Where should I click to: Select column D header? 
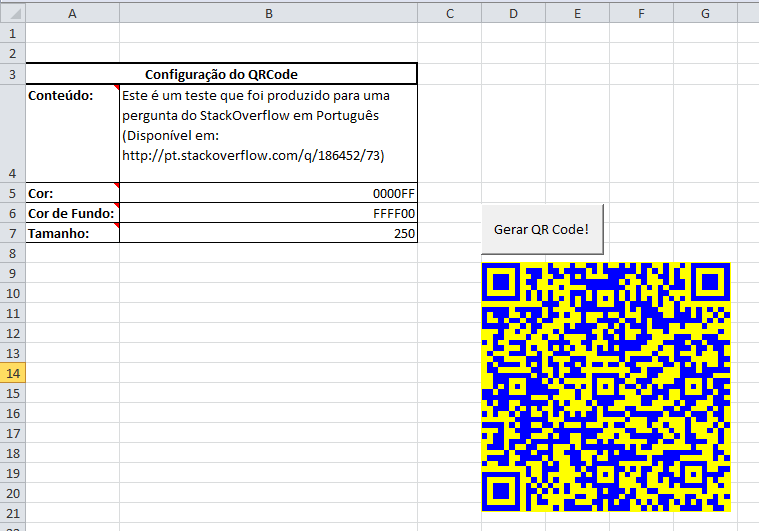click(514, 14)
